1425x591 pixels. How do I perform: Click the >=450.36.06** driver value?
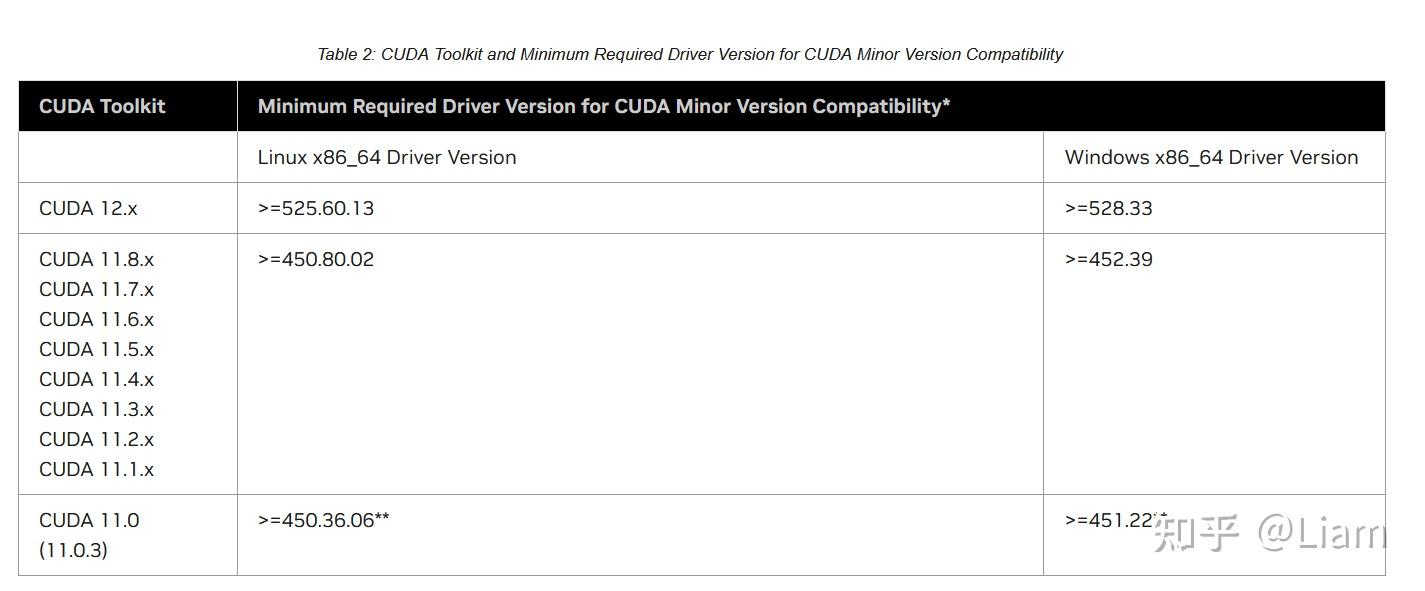click(x=323, y=520)
